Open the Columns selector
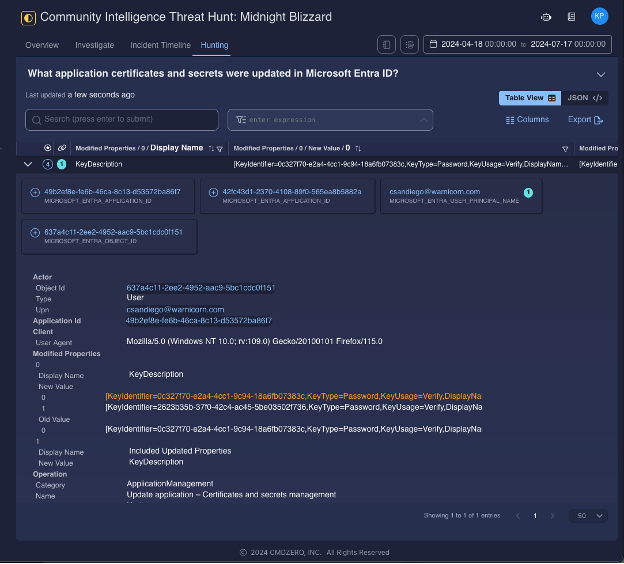Viewport: 624px width, 564px height. [527, 120]
